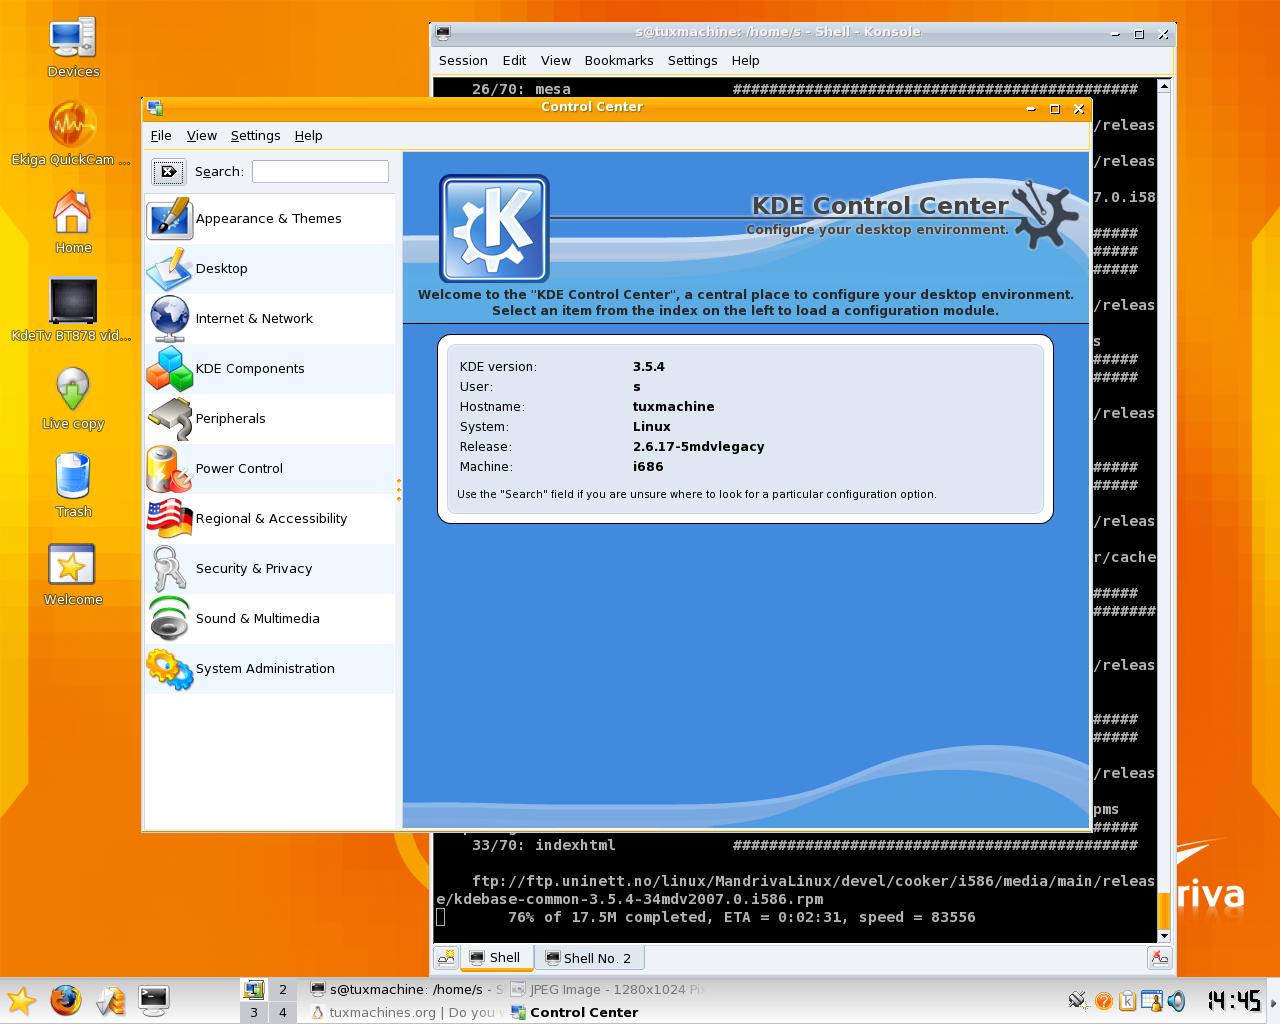Open Settings menu in Konsole
The height and width of the screenshot is (1024, 1280).
(693, 61)
